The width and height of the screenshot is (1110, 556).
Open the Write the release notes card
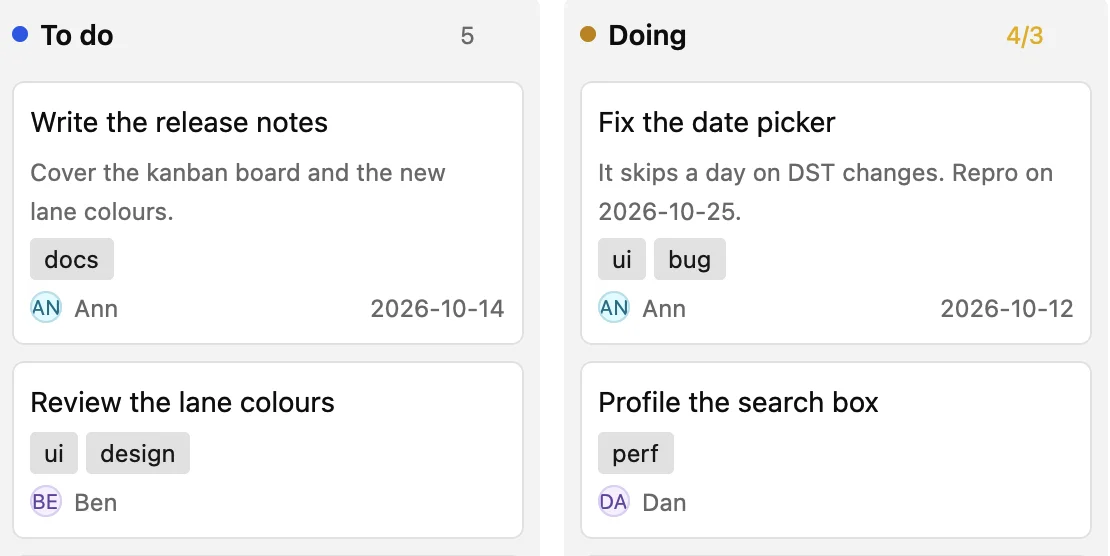[268, 213]
